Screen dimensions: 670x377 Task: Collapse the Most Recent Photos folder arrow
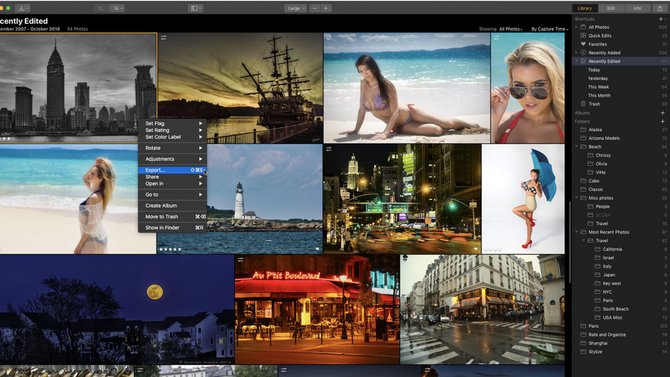click(576, 232)
